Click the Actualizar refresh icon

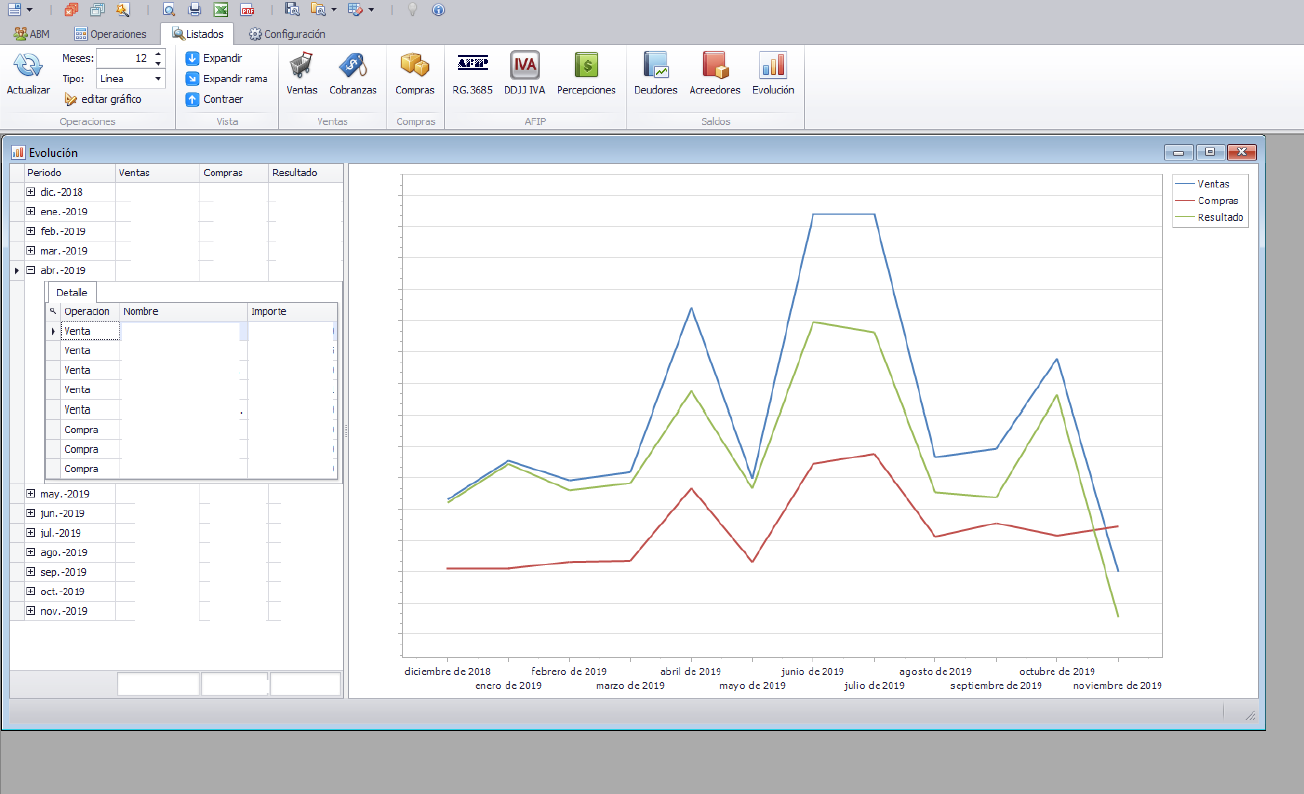click(x=28, y=67)
